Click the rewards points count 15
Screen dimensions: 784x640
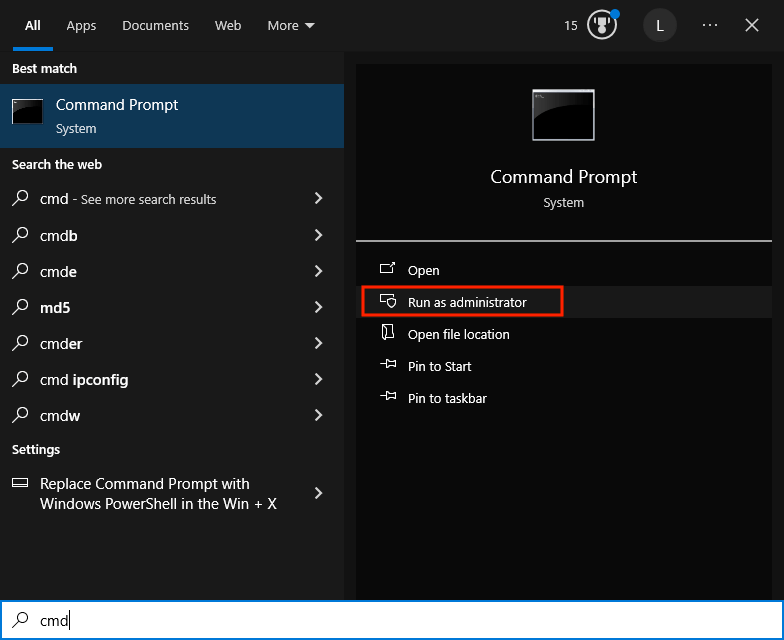[570, 26]
